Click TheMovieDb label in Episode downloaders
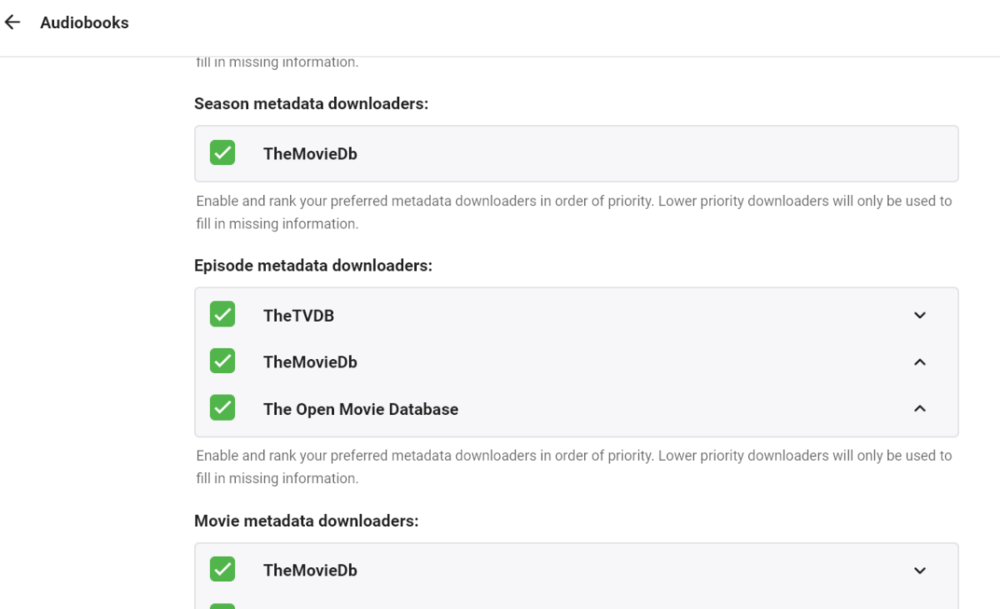 coord(310,362)
